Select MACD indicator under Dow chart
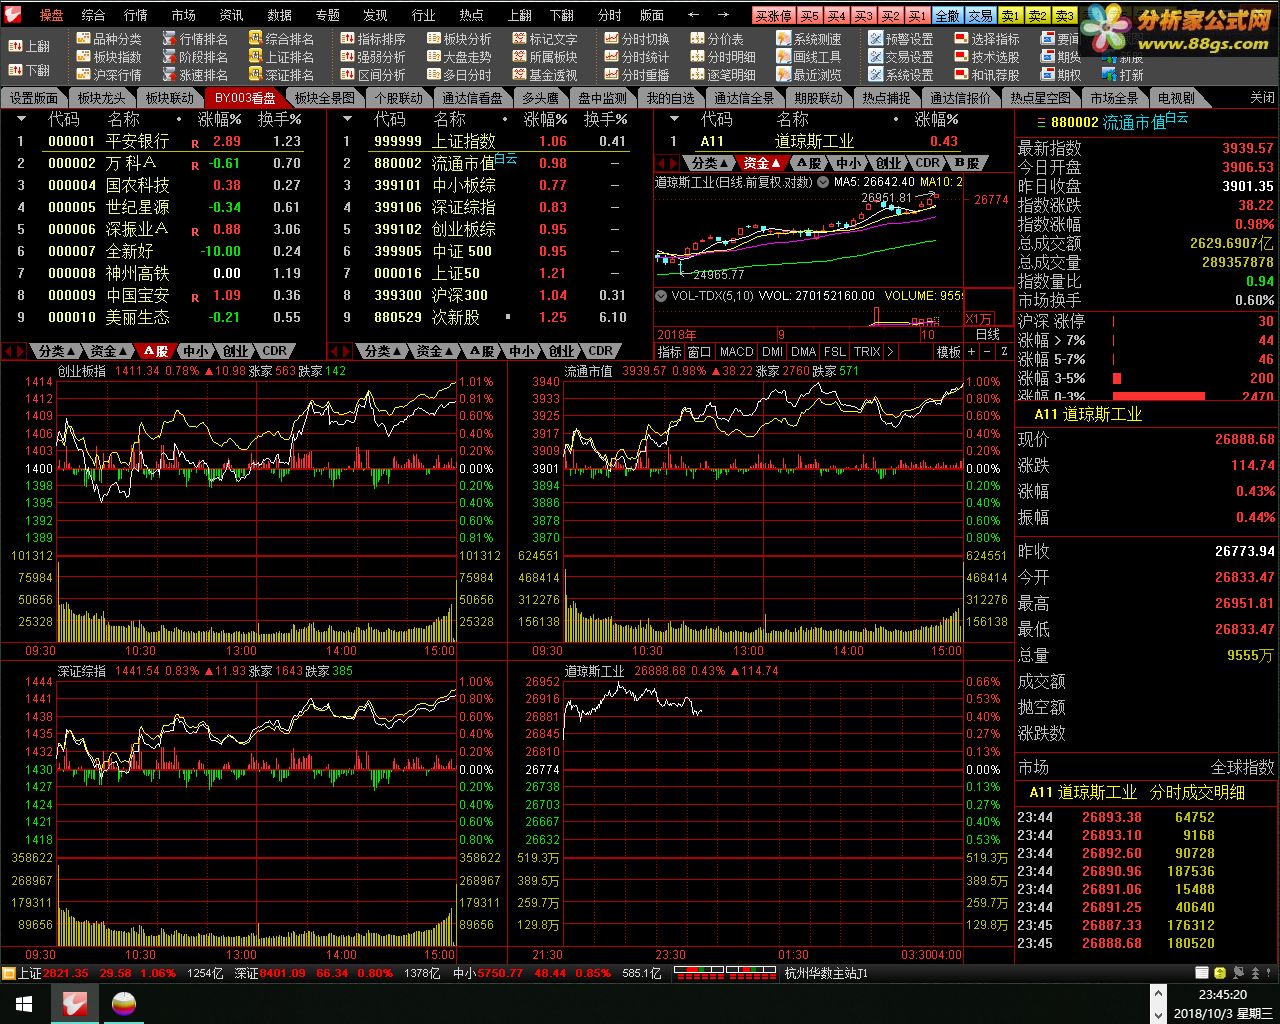Viewport: 1280px width, 1024px height. 736,352
